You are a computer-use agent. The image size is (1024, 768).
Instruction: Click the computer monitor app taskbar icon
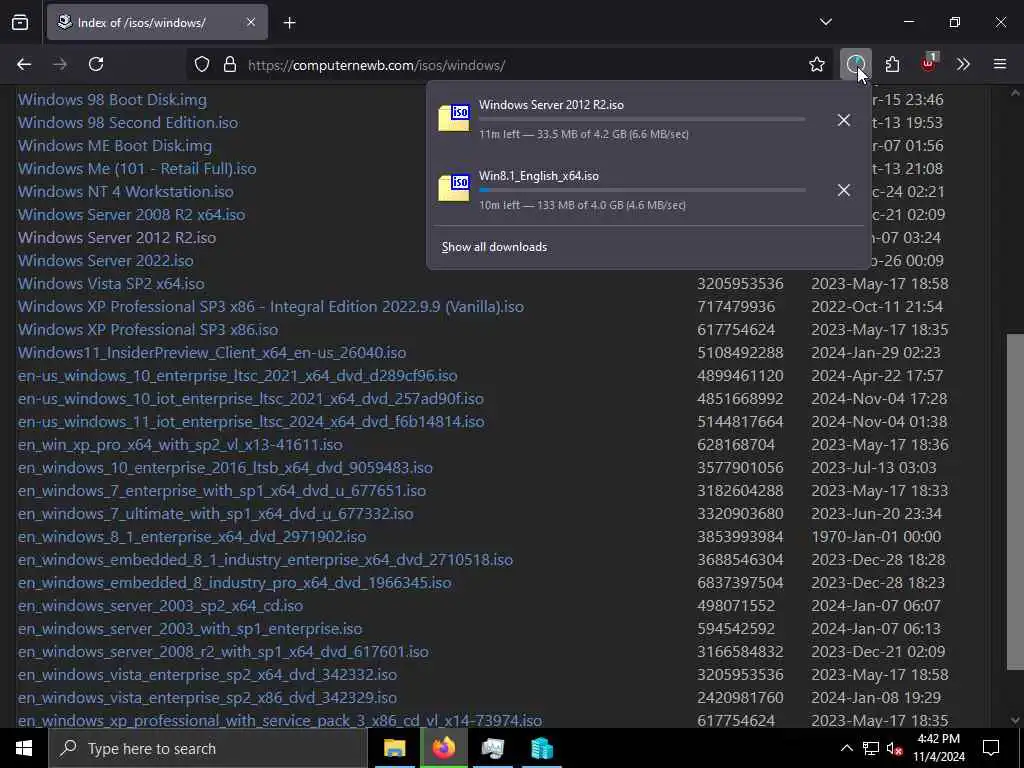point(492,748)
